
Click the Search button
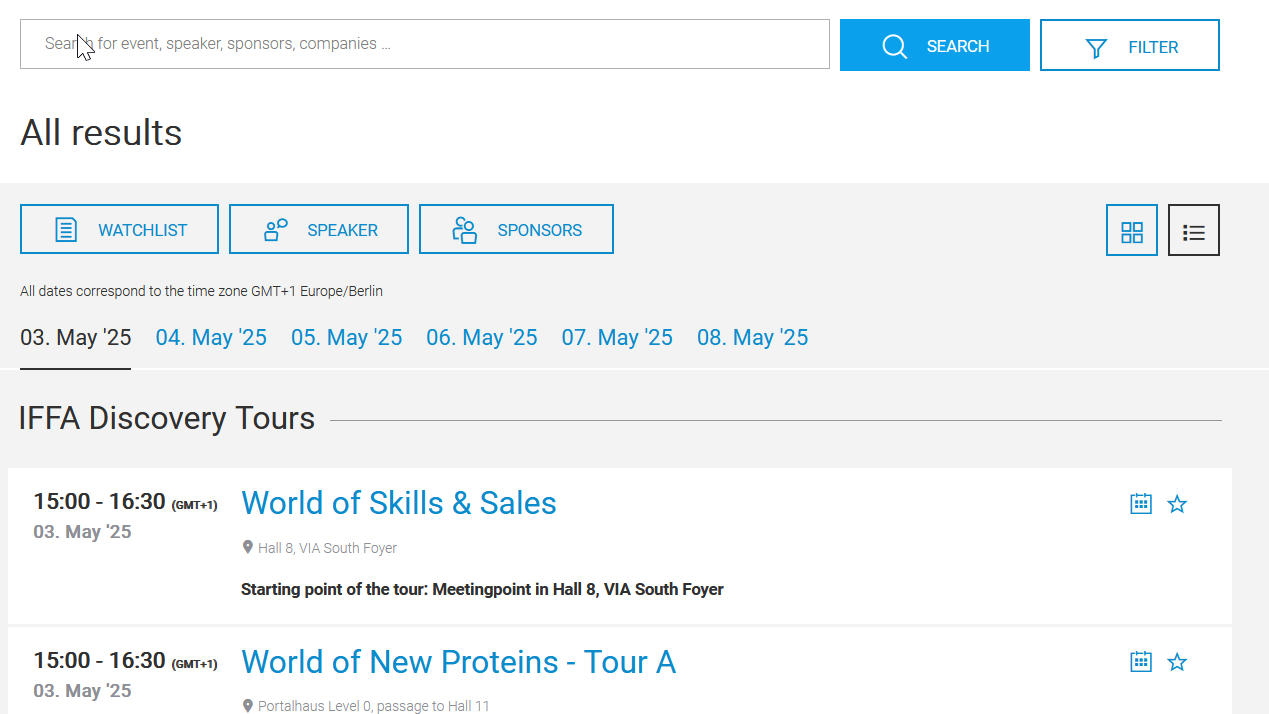coord(934,46)
